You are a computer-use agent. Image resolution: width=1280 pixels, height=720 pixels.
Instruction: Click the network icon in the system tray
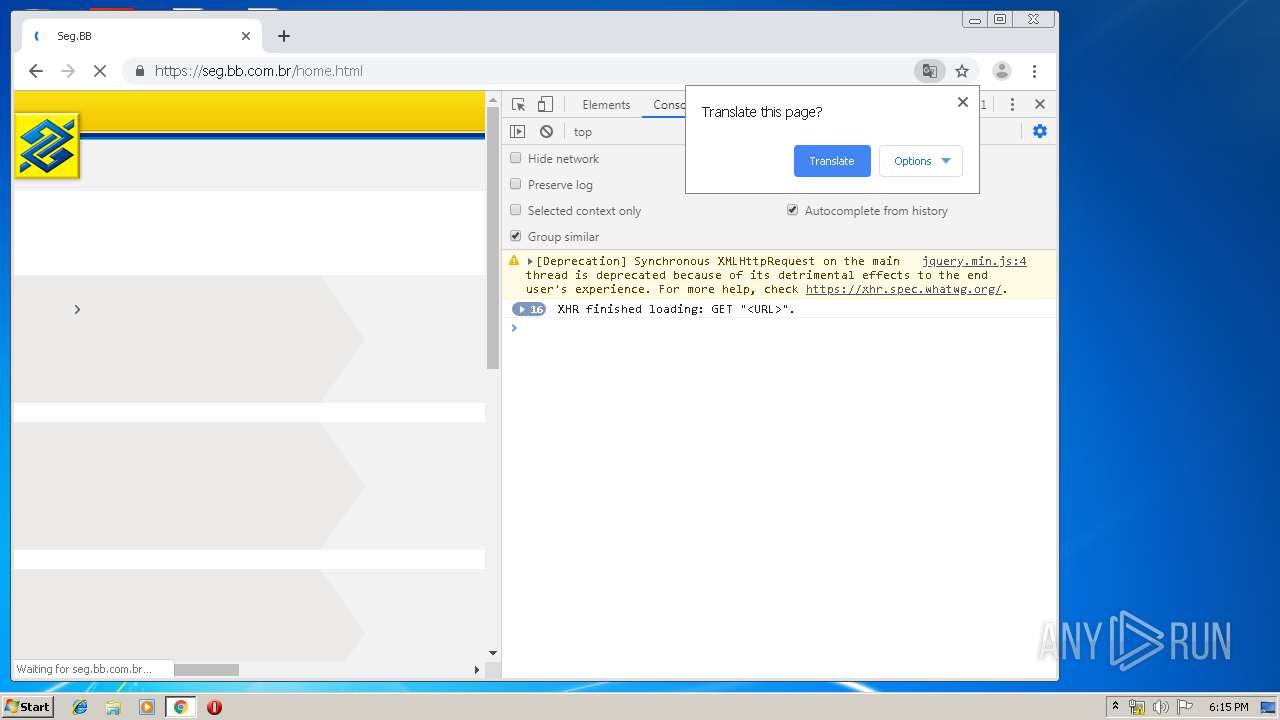[x=1137, y=707]
